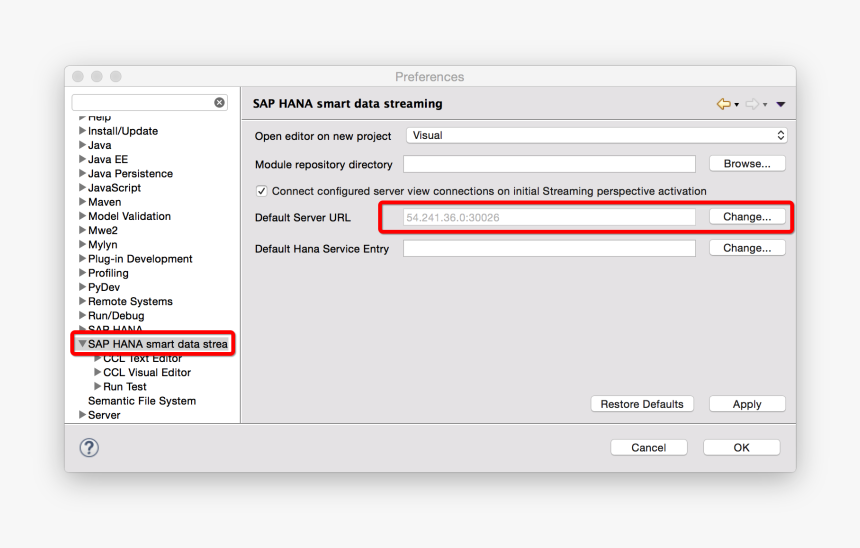860x548 pixels.
Task: Expand Plug-in Development node
Action: coord(82,259)
